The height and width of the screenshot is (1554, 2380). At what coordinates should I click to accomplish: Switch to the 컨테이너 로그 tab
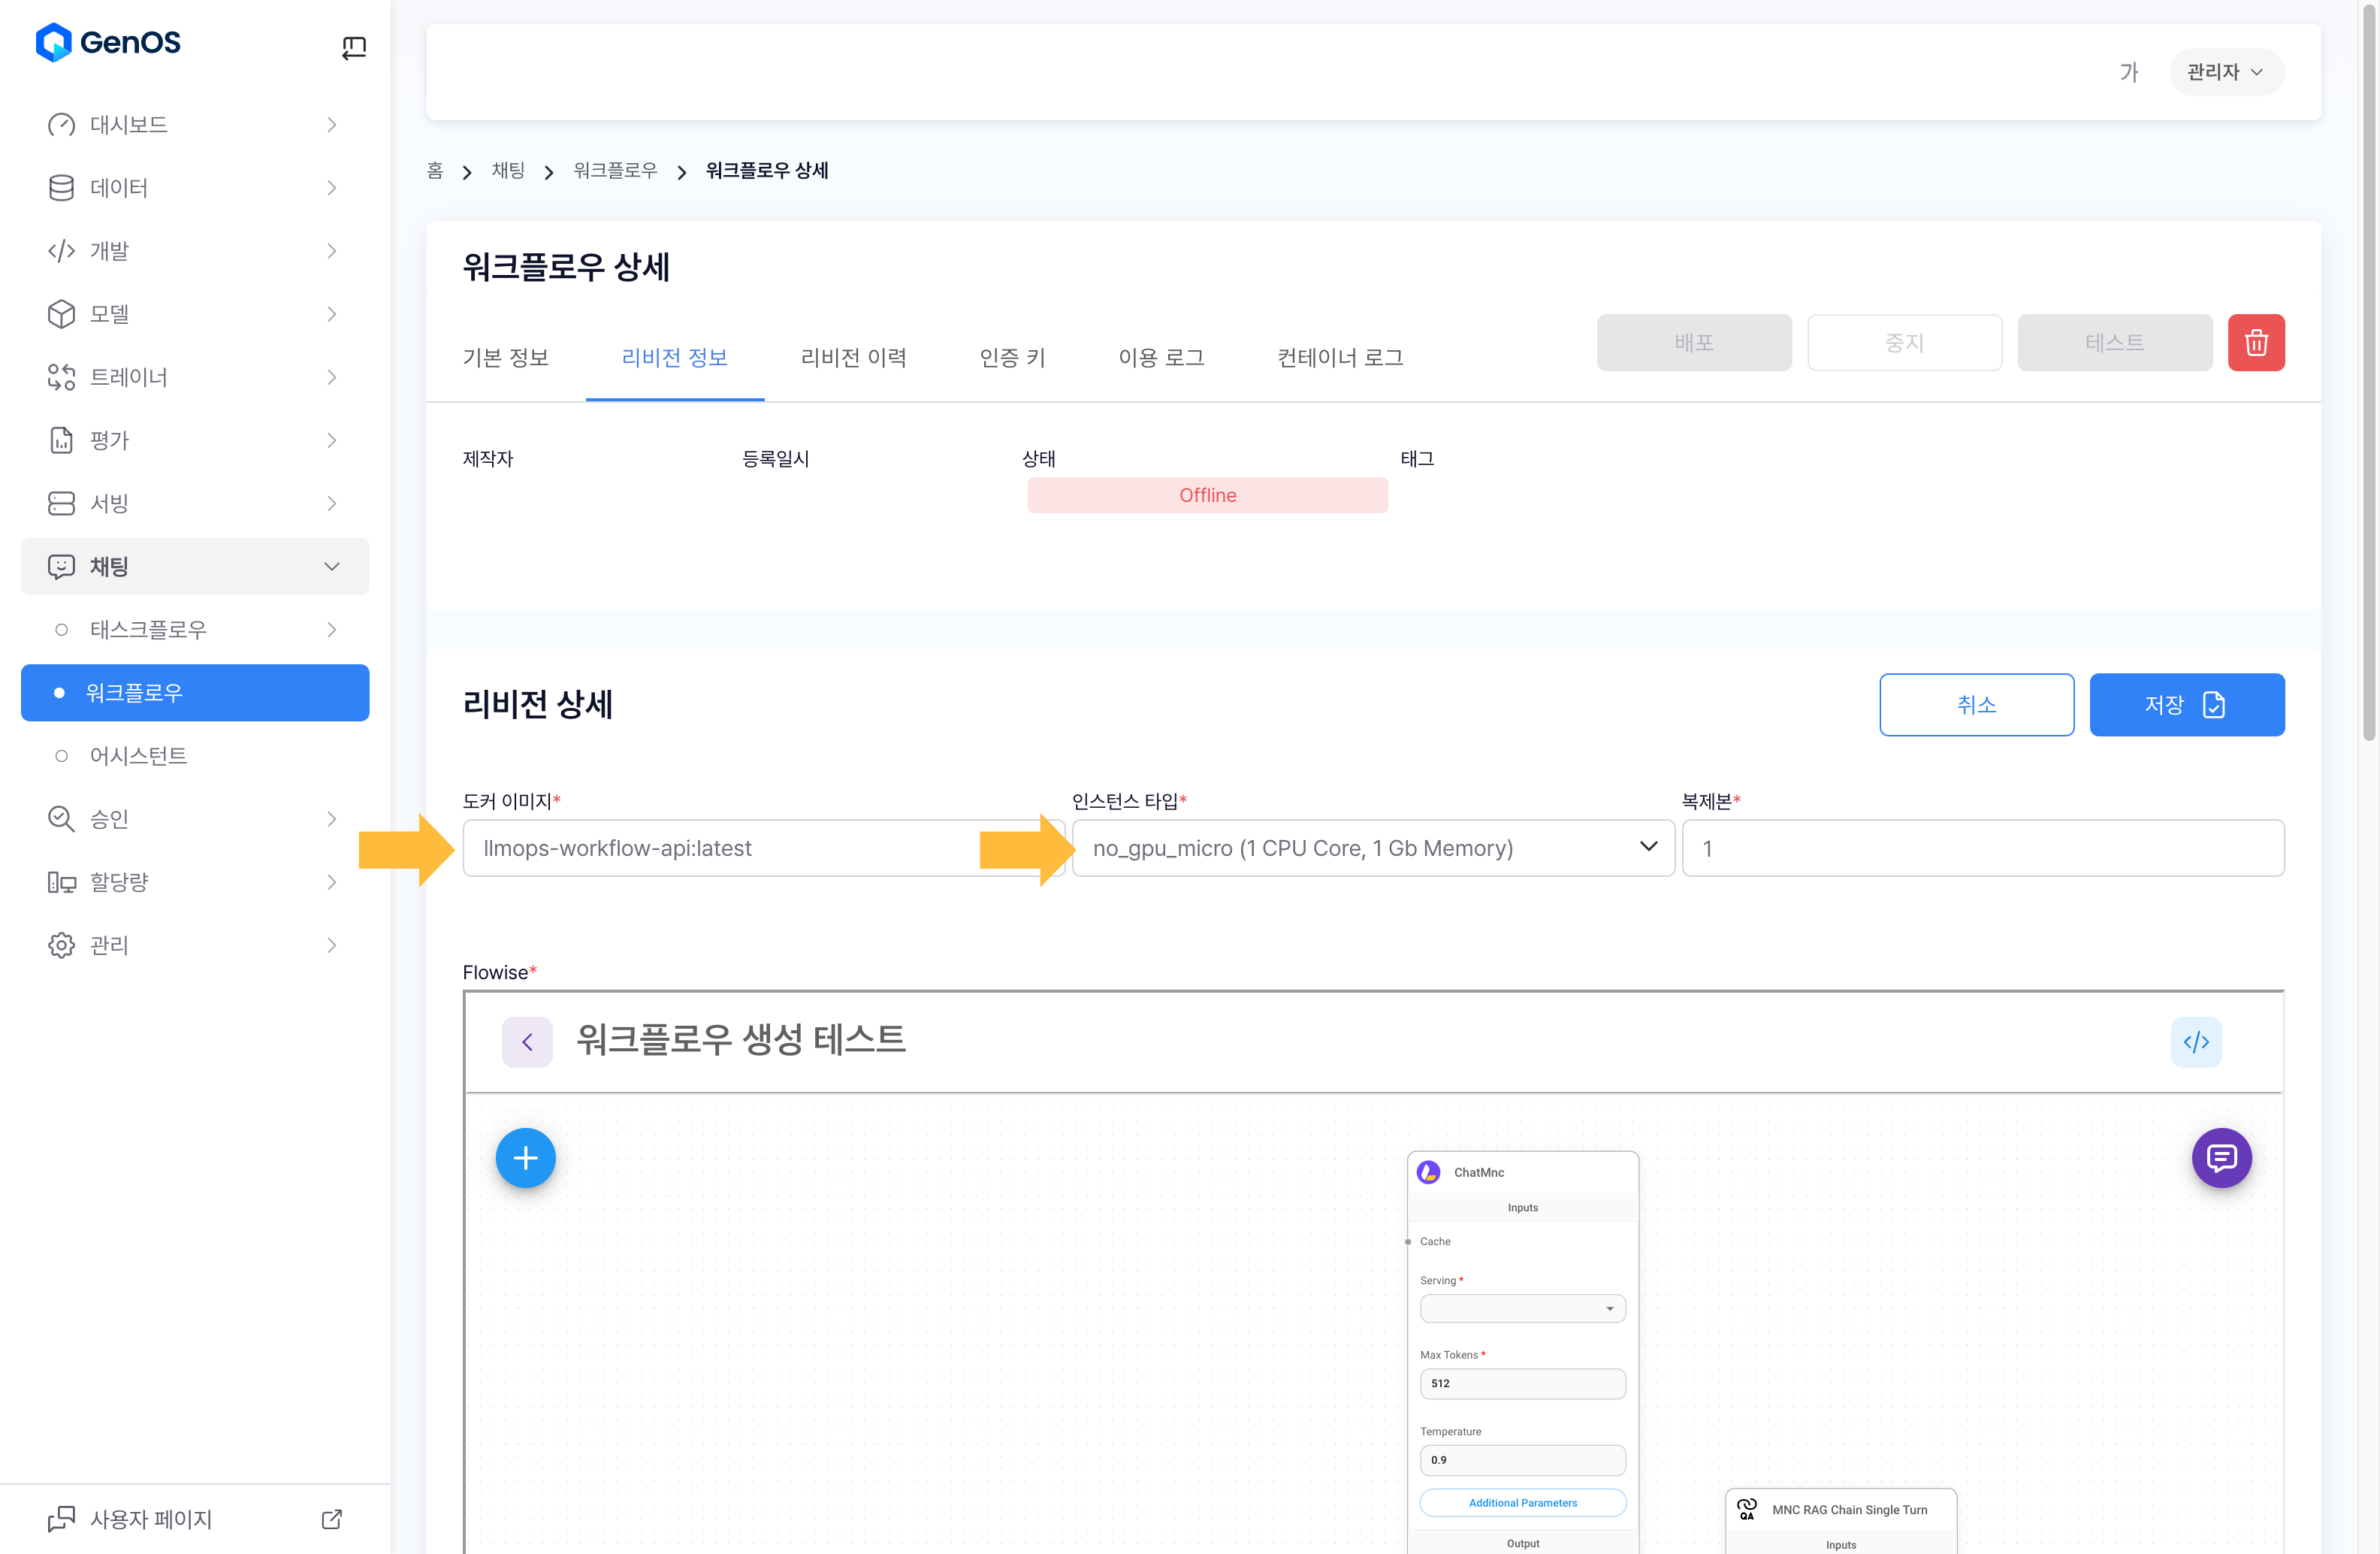click(1340, 358)
